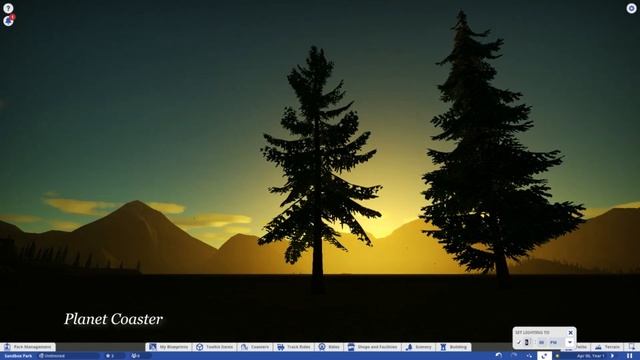The height and width of the screenshot is (360, 640).
Task: Expand the lighting popup dropdown arrow
Action: (570, 342)
